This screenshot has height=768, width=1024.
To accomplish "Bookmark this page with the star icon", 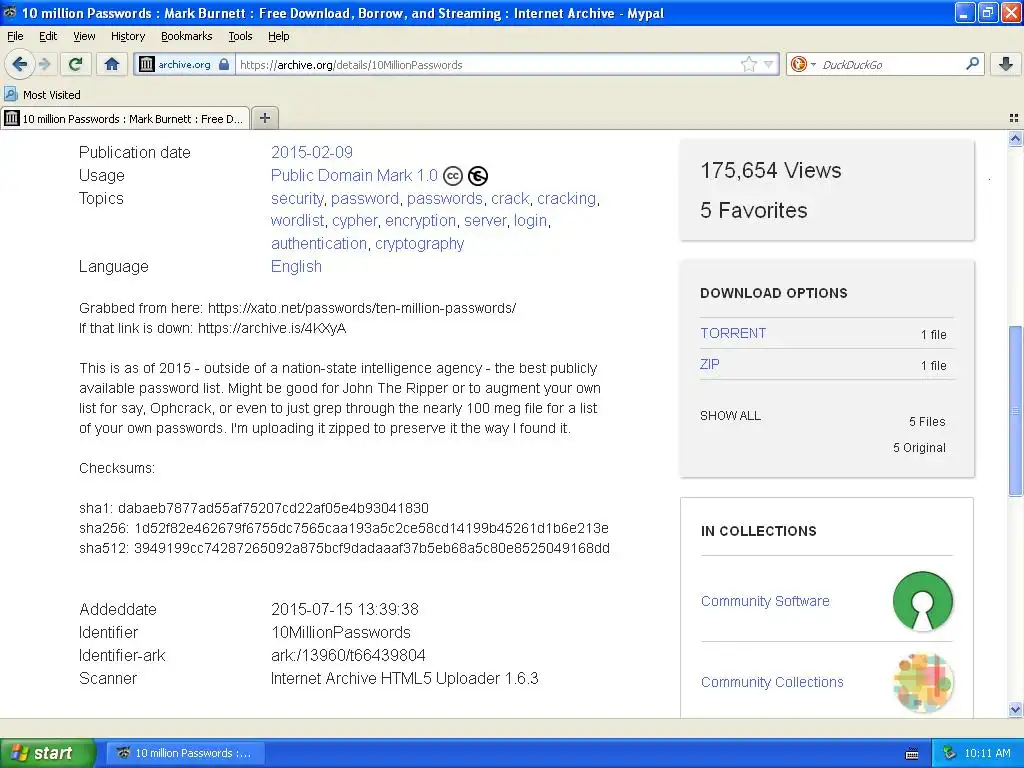I will (748, 64).
